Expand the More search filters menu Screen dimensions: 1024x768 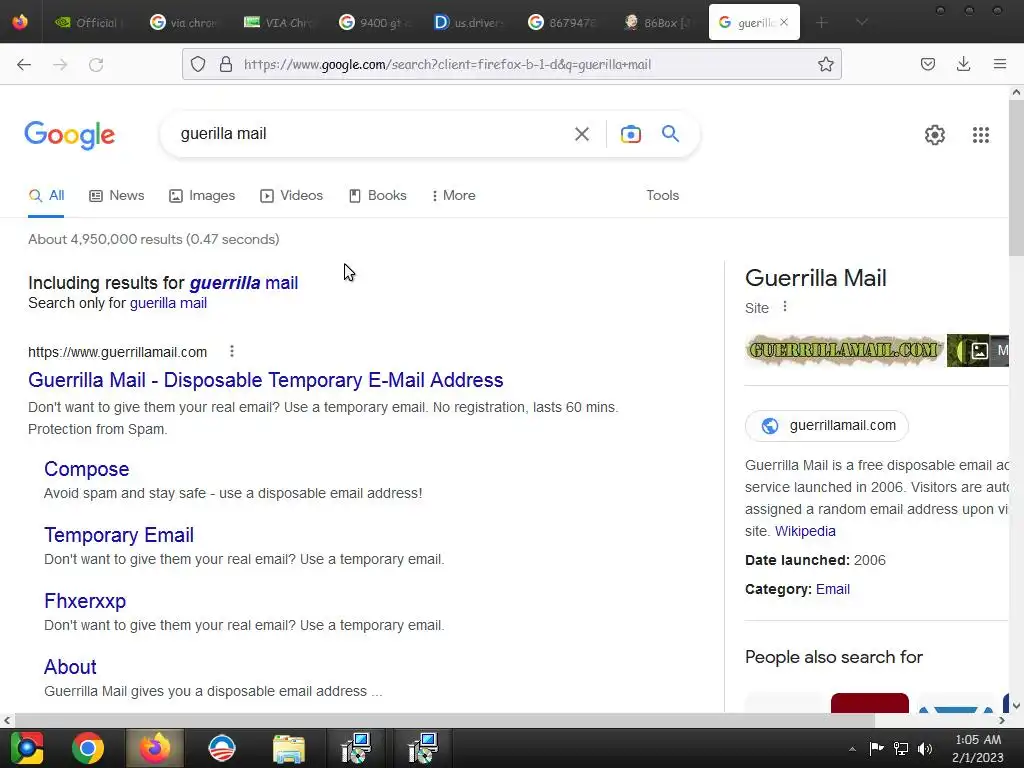pos(453,195)
